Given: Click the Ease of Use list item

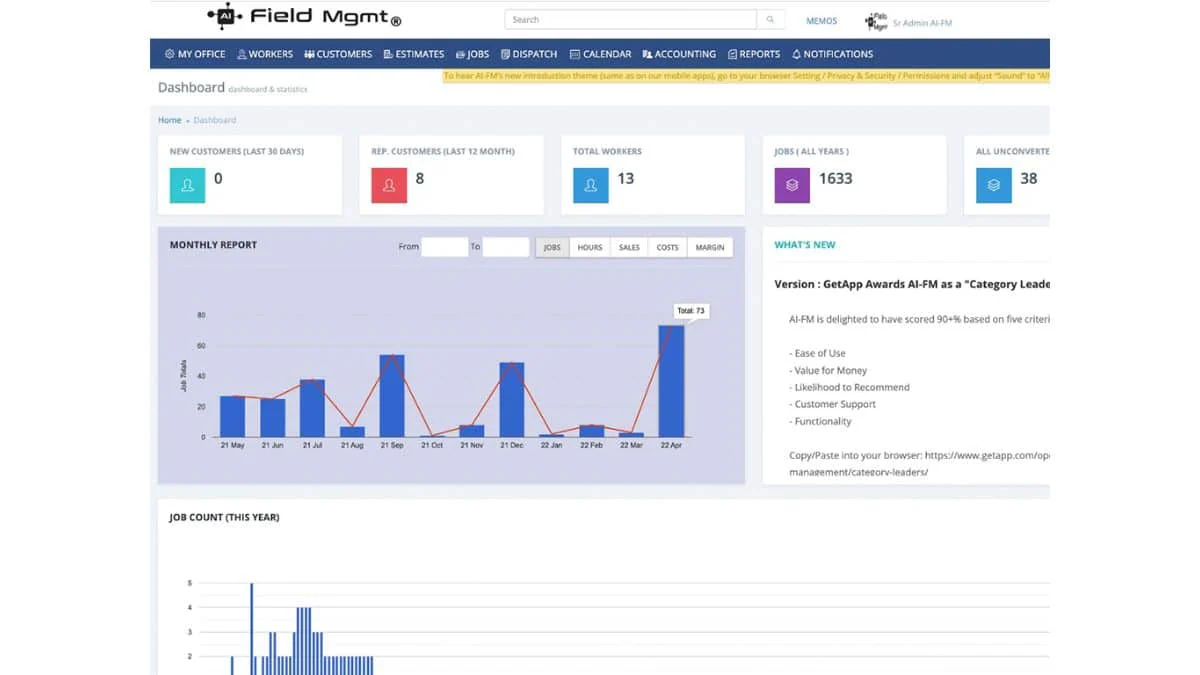Looking at the screenshot, I should pyautogui.click(x=818, y=354).
